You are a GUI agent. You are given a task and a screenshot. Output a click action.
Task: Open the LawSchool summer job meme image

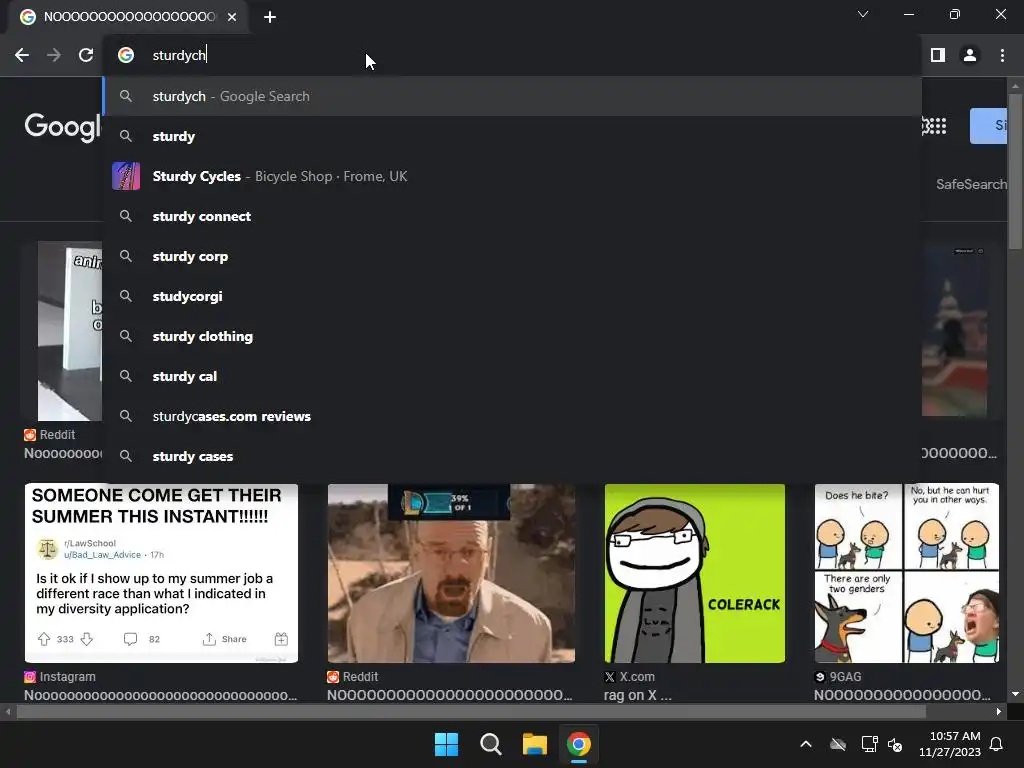[161, 573]
